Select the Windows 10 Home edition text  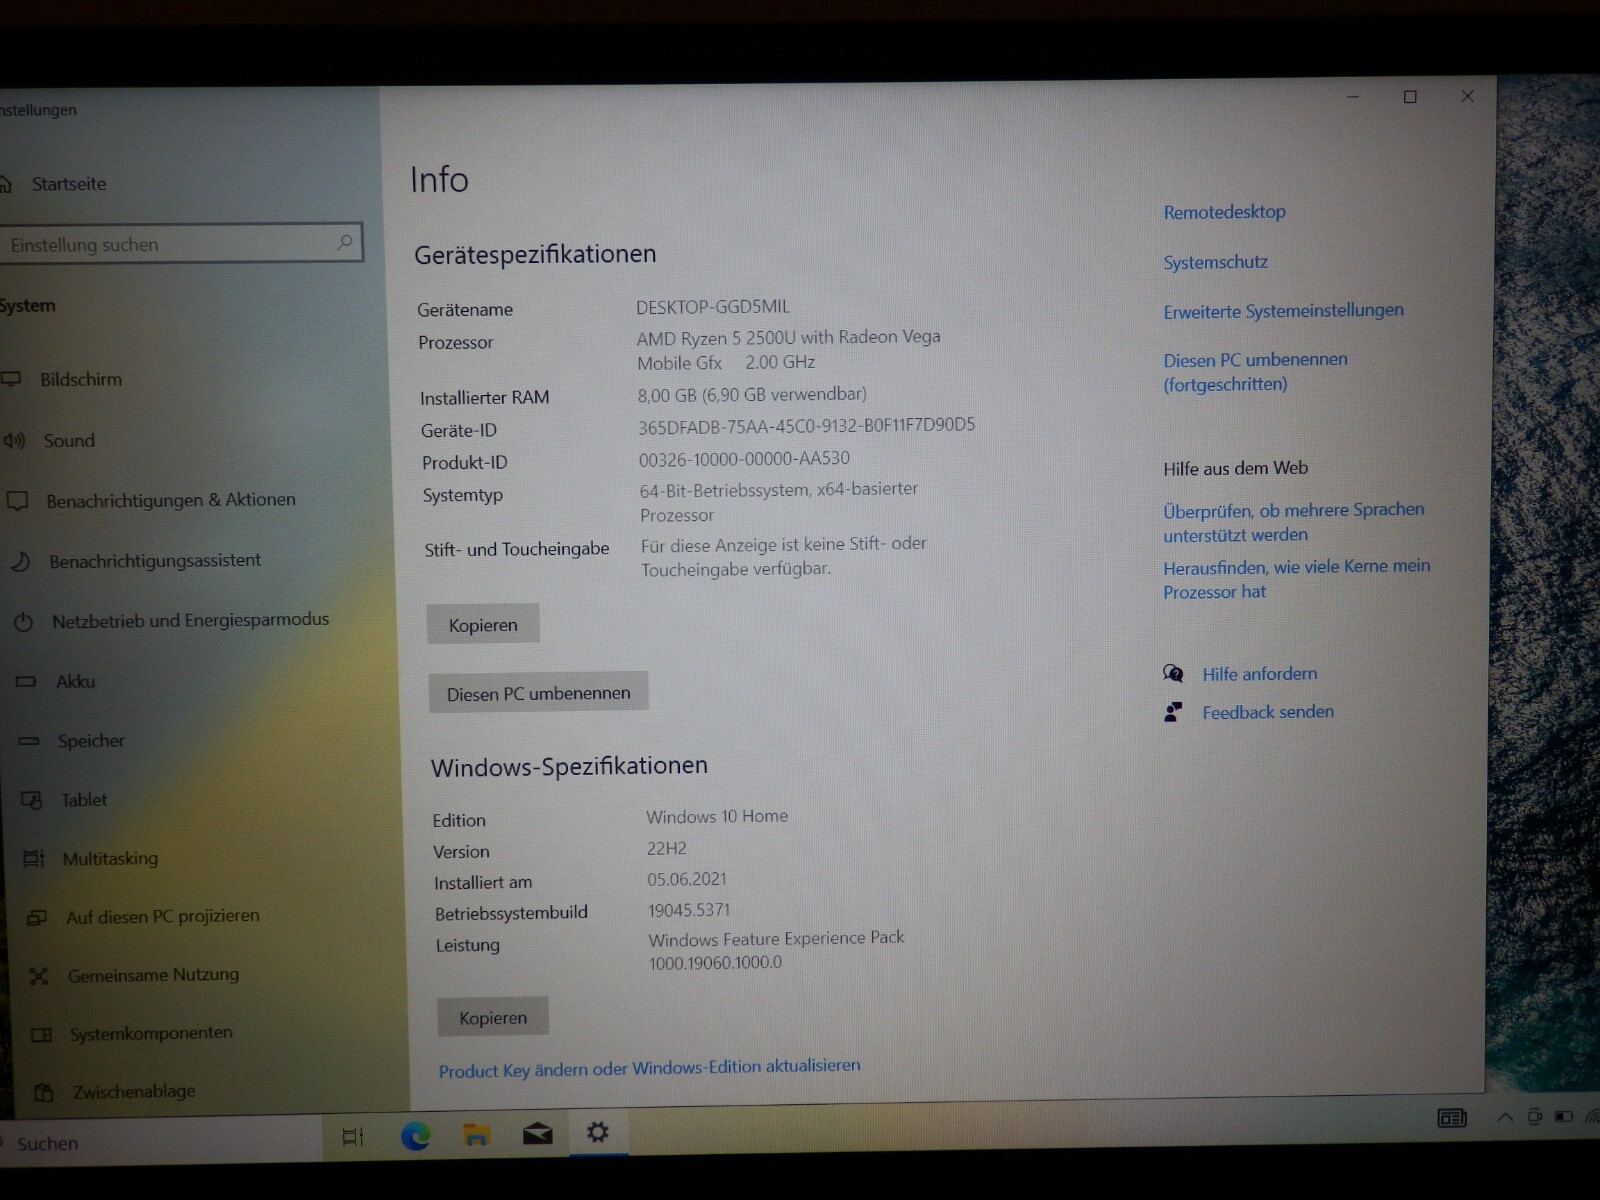coord(717,817)
